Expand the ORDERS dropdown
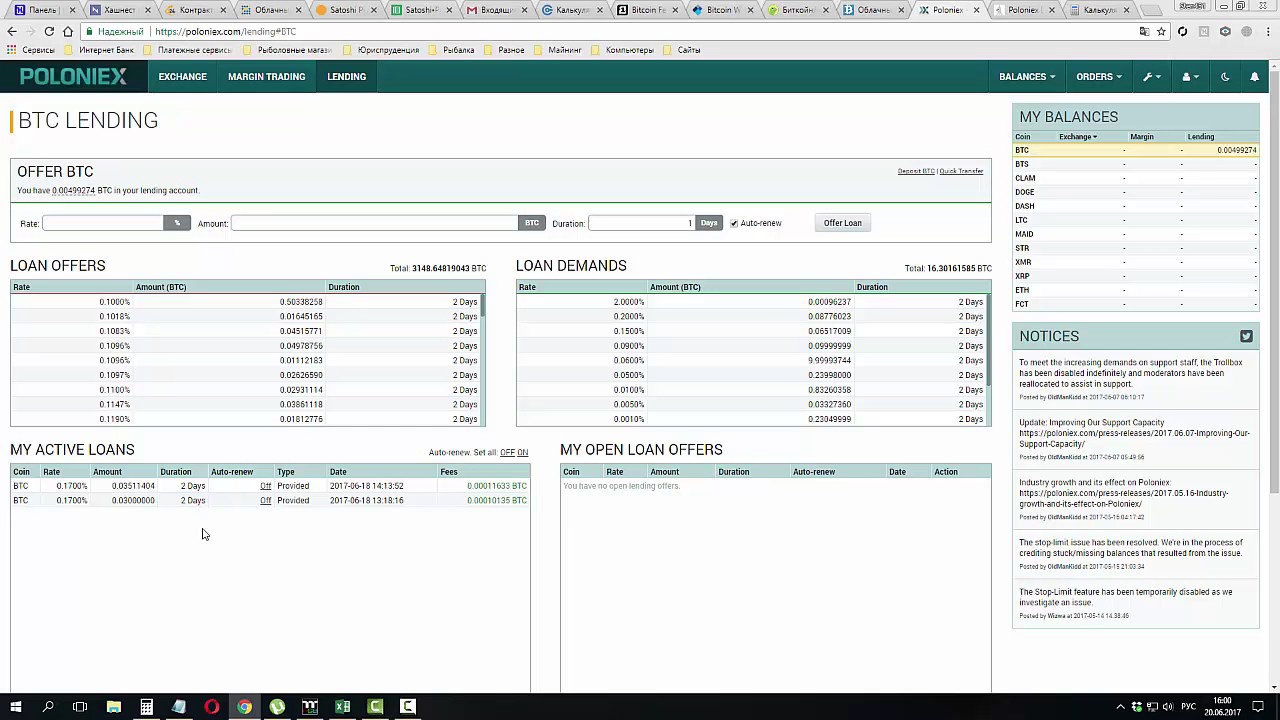 click(x=1099, y=77)
